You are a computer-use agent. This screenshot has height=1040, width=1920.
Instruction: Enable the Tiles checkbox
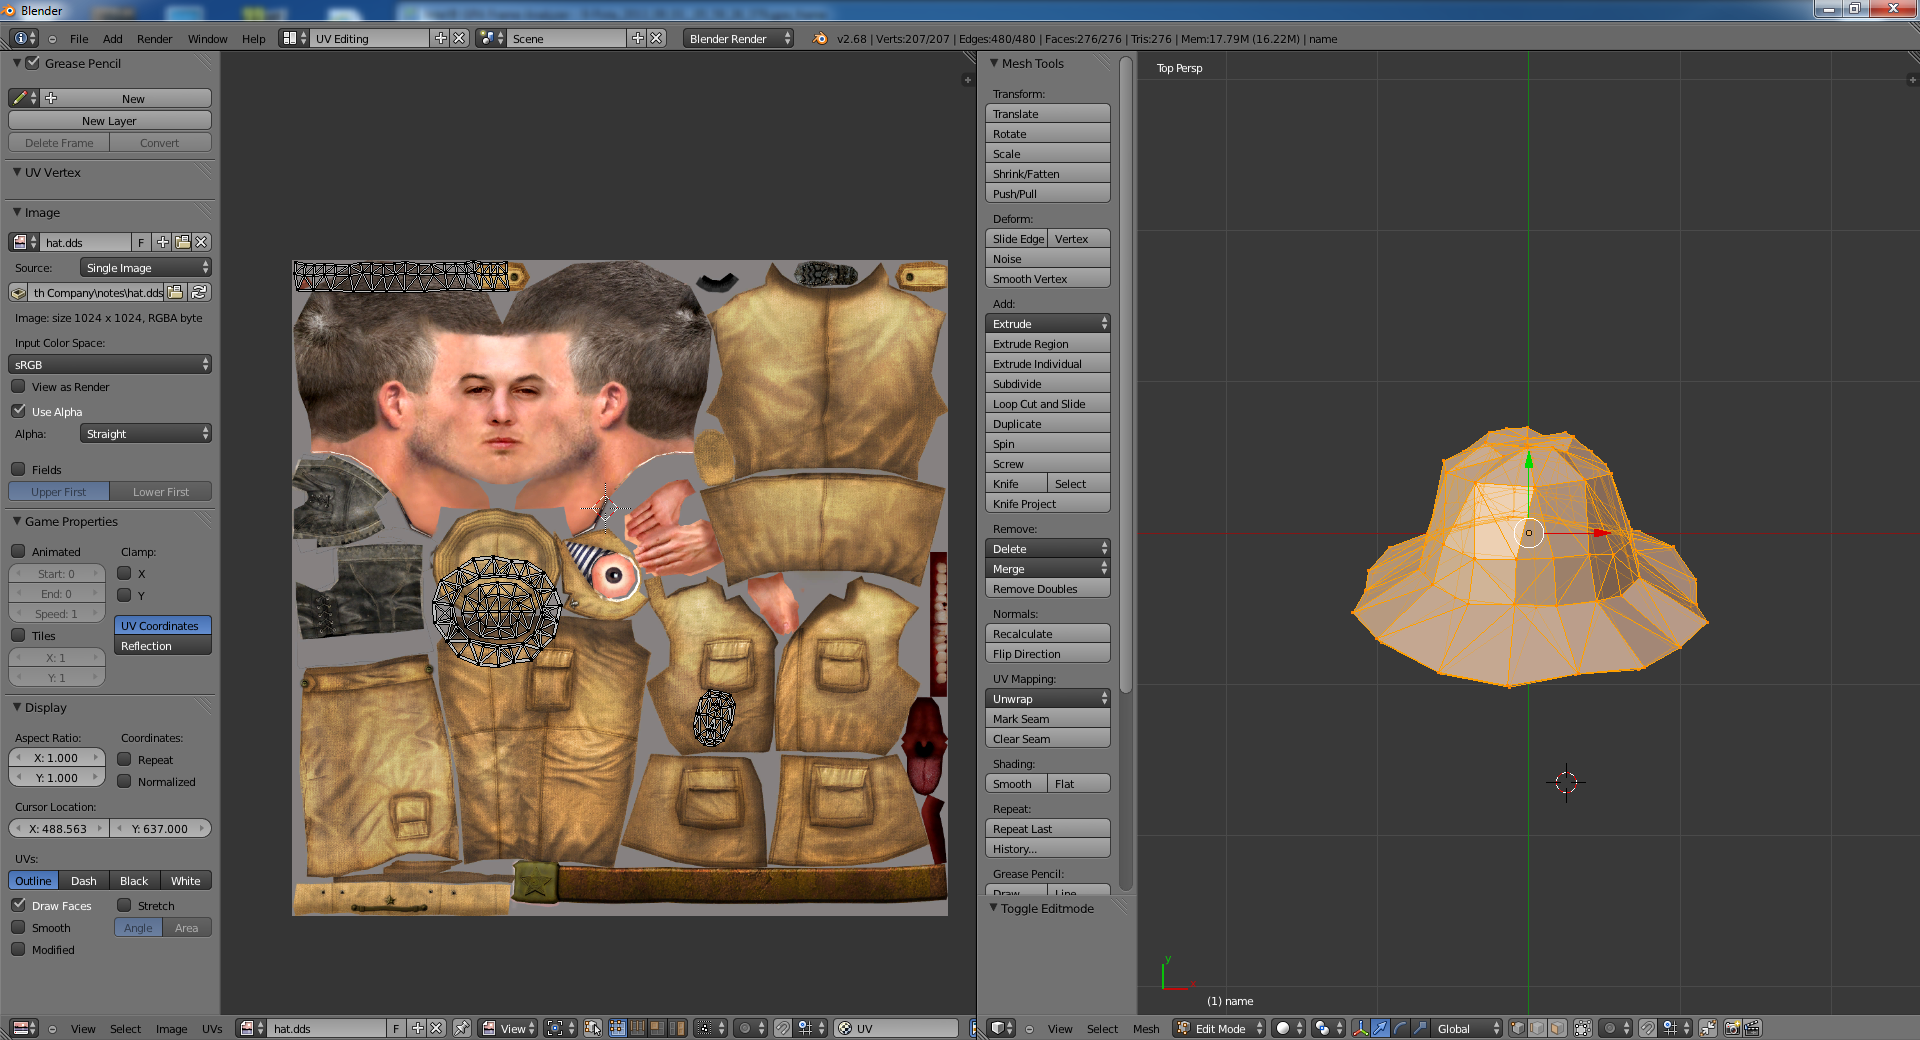click(18, 635)
